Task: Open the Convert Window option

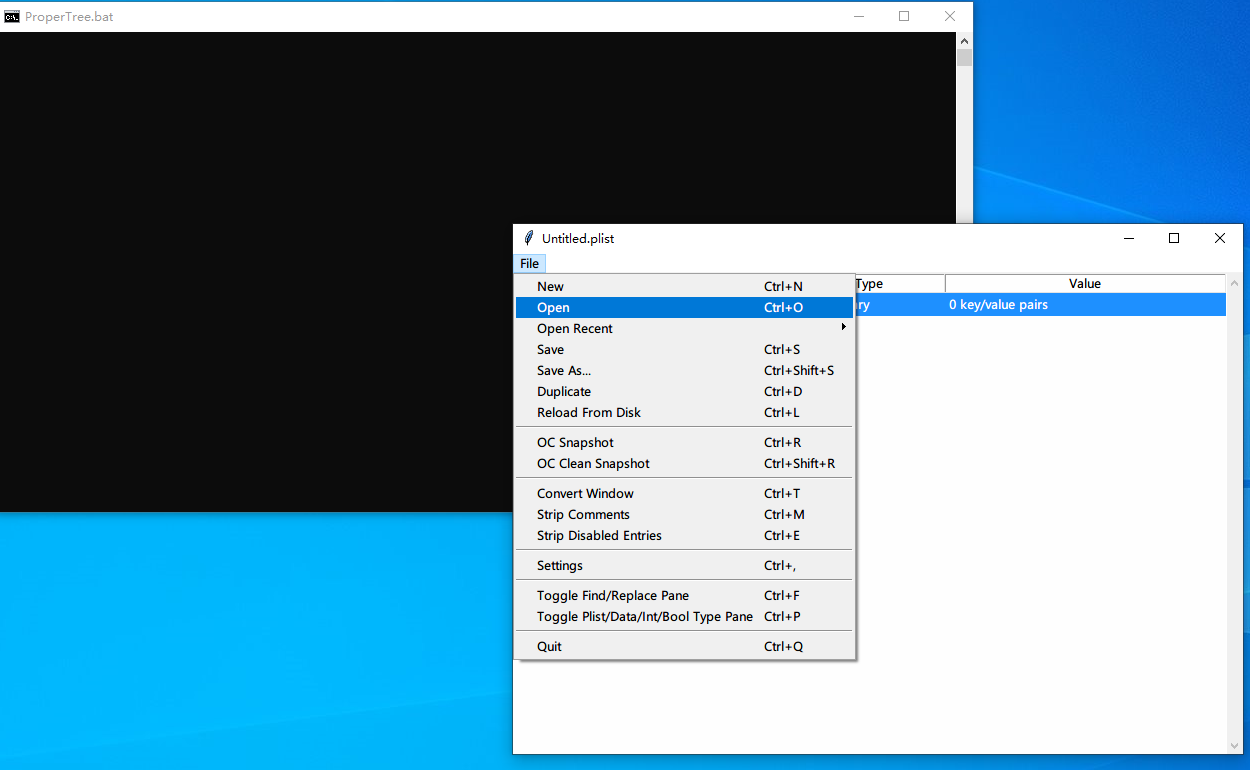Action: [585, 494]
